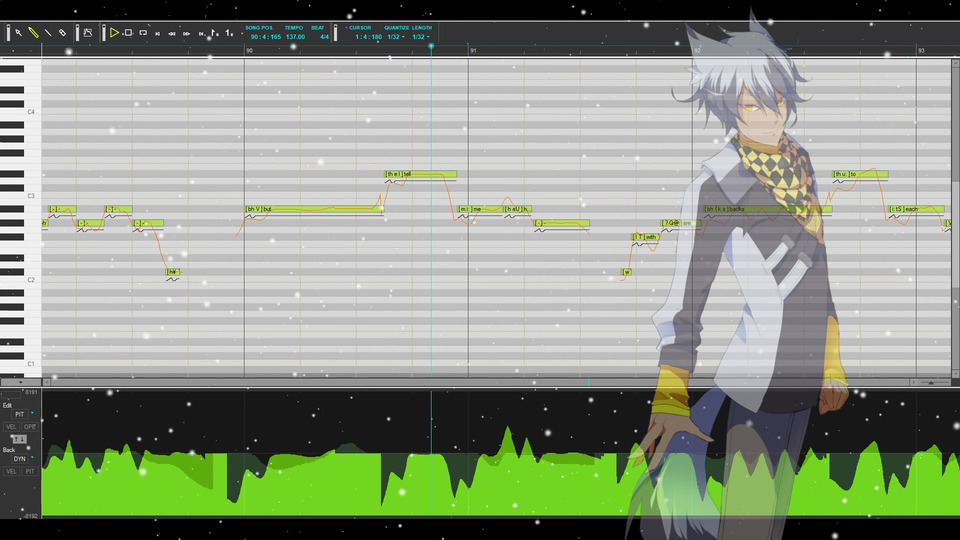Click measure 93 on the ruler

pos(921,51)
